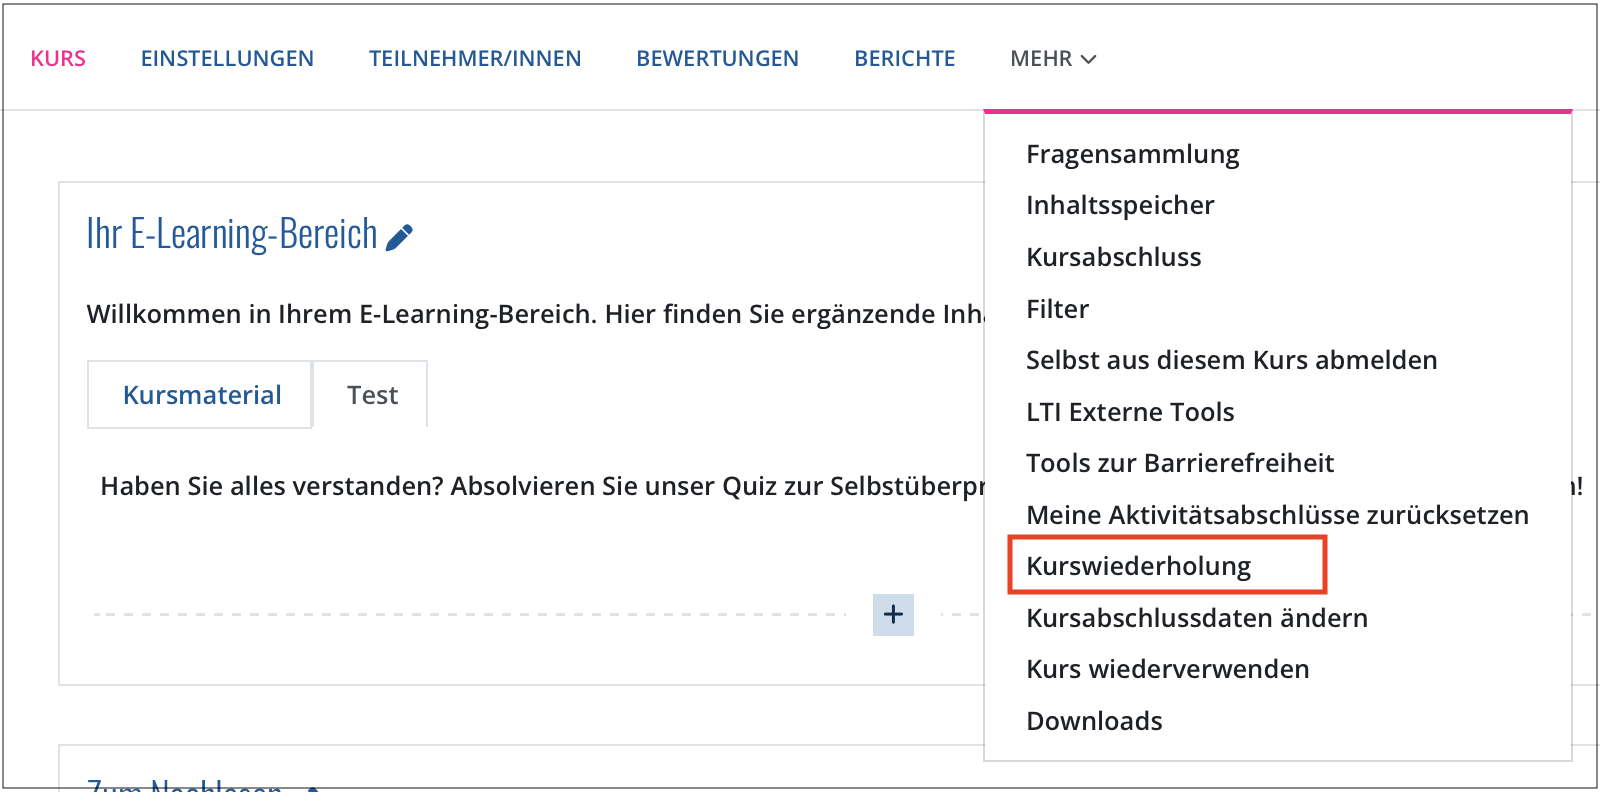The width and height of the screenshot is (1600, 792).
Task: Click the Haben Sie alles verstanden text
Action: click(542, 486)
